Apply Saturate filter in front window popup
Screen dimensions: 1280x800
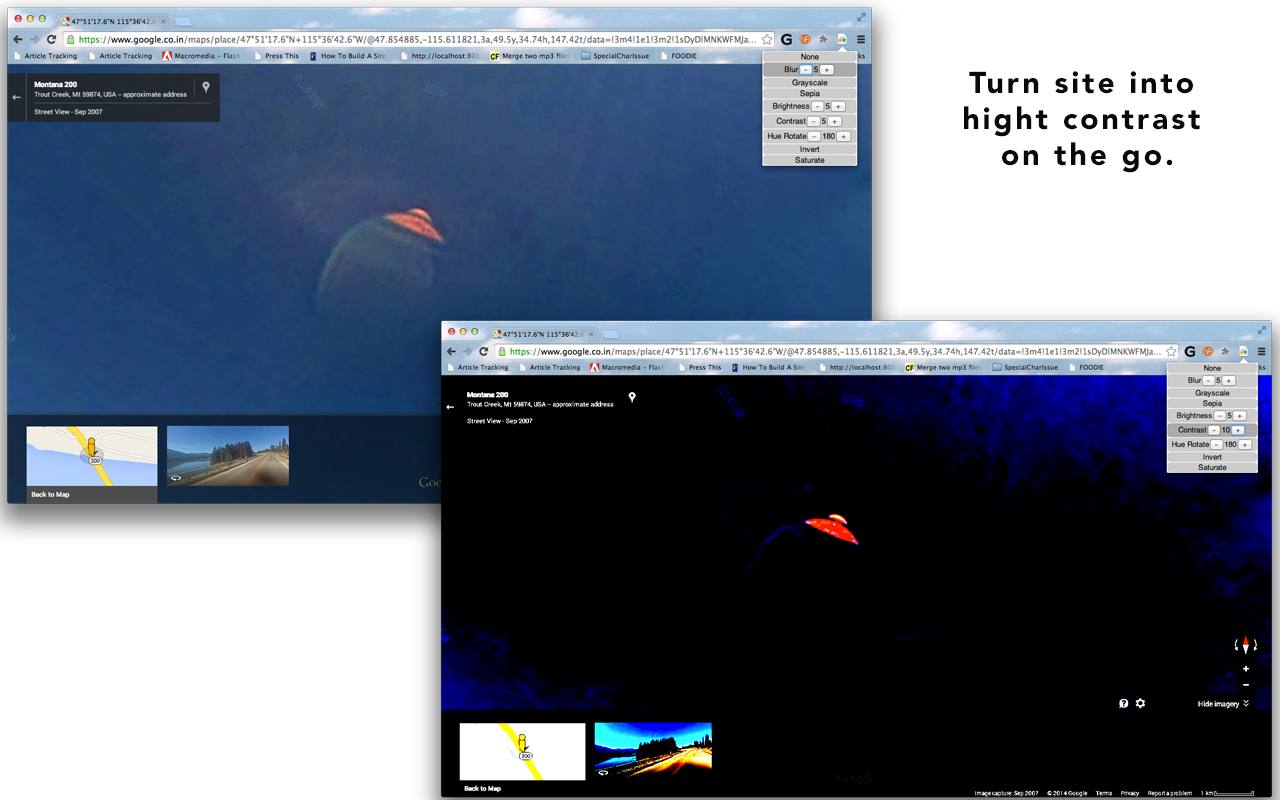point(1212,467)
